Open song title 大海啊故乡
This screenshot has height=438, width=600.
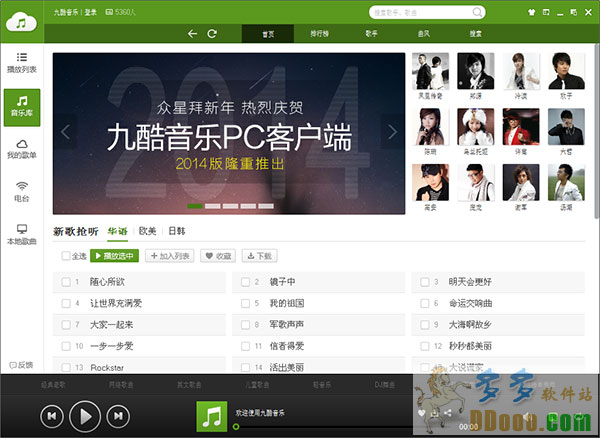coord(470,325)
